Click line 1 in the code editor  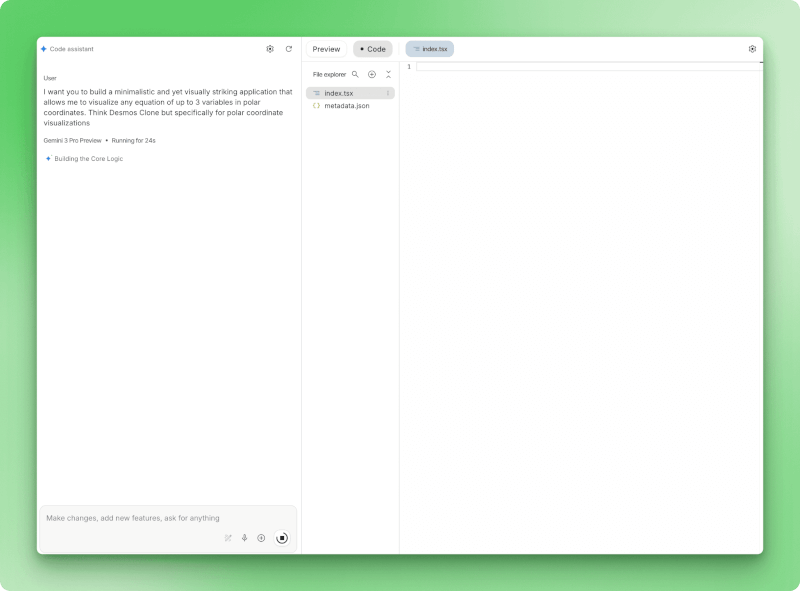point(580,67)
